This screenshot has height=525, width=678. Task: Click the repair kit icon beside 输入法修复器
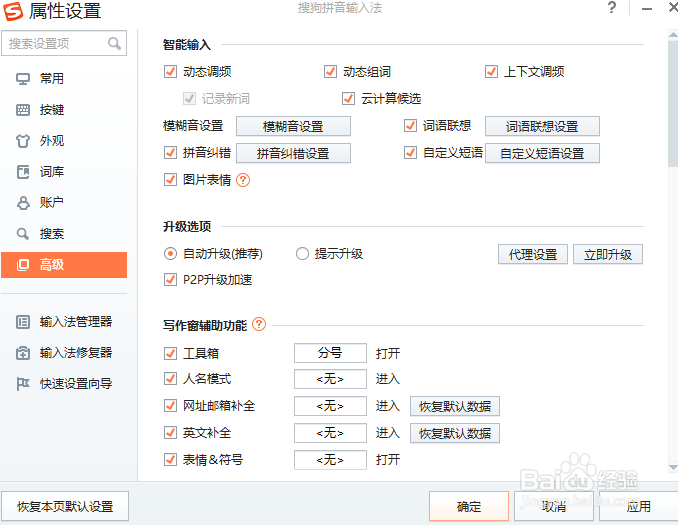(23, 353)
